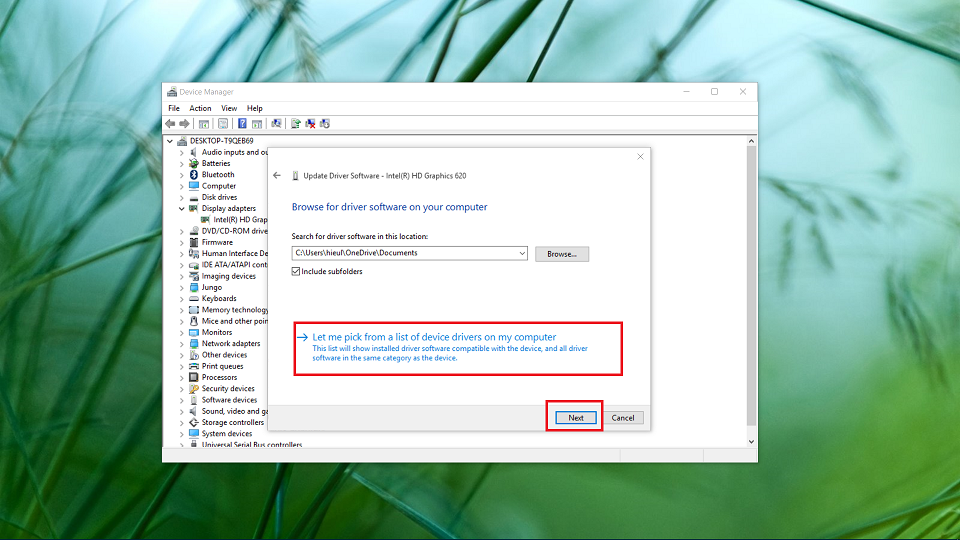Open the driver location path dropdown
960x540 pixels.
coord(522,254)
